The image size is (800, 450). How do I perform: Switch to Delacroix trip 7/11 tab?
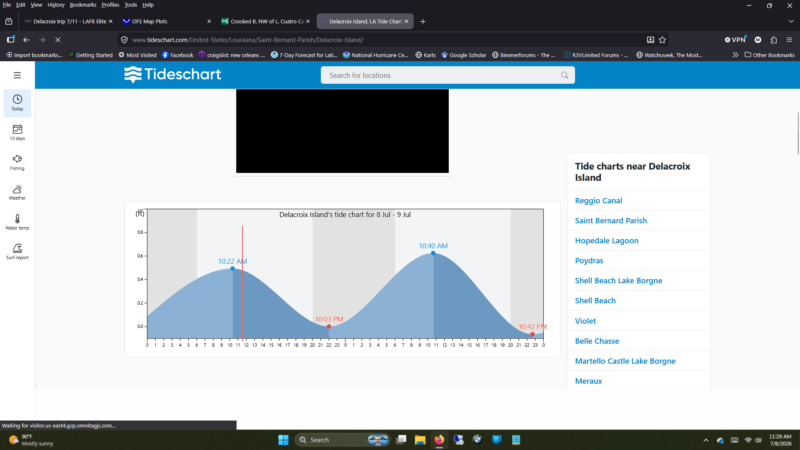click(68, 21)
